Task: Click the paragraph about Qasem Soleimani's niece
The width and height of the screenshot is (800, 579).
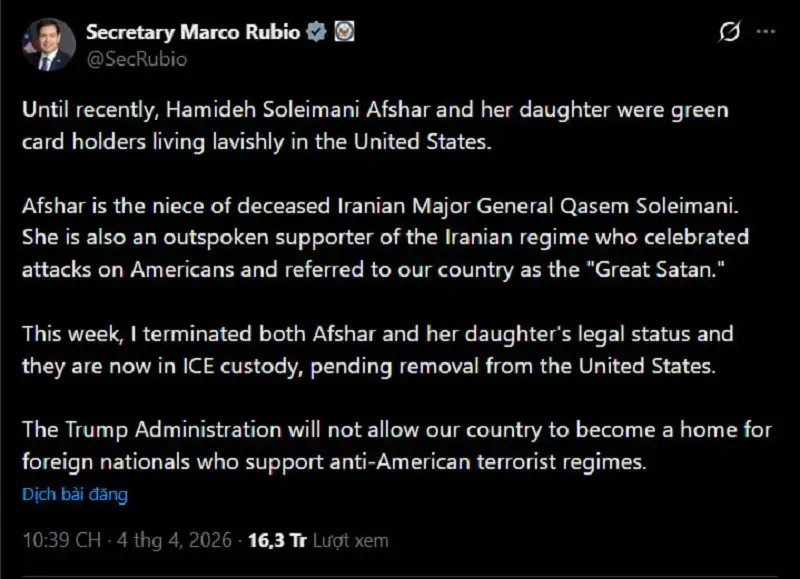Action: tap(385, 240)
